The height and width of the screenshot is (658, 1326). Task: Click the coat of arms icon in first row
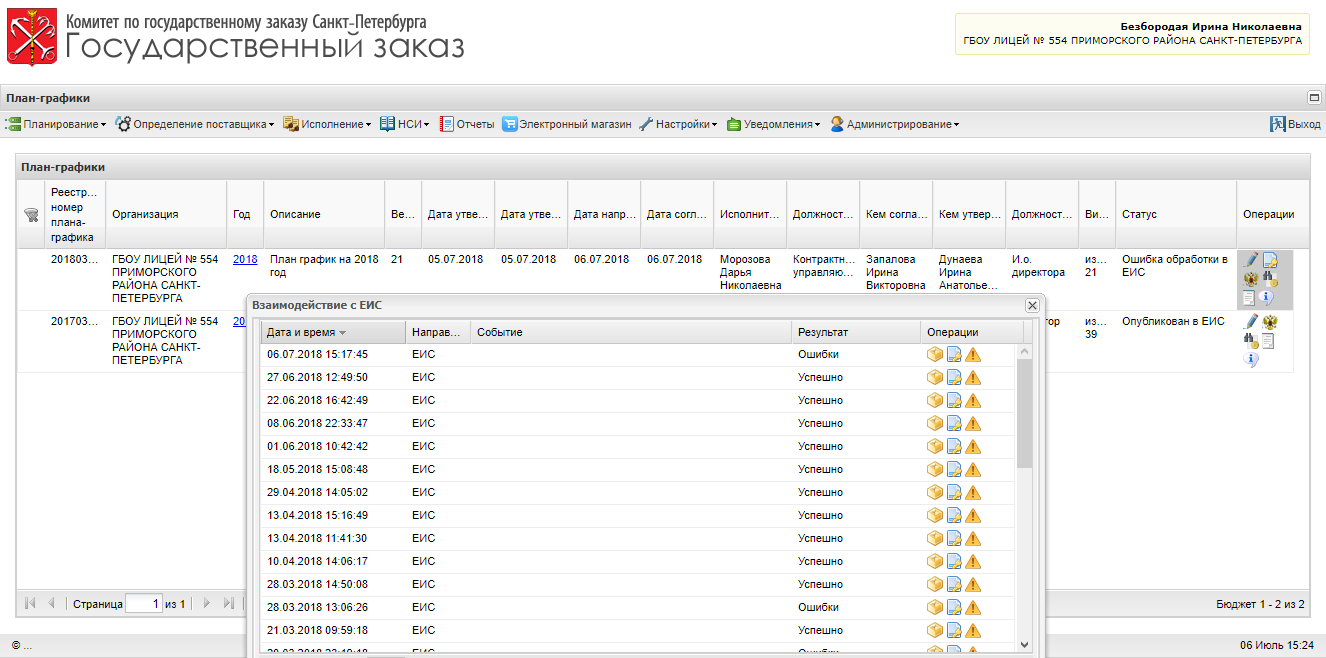(1250, 279)
